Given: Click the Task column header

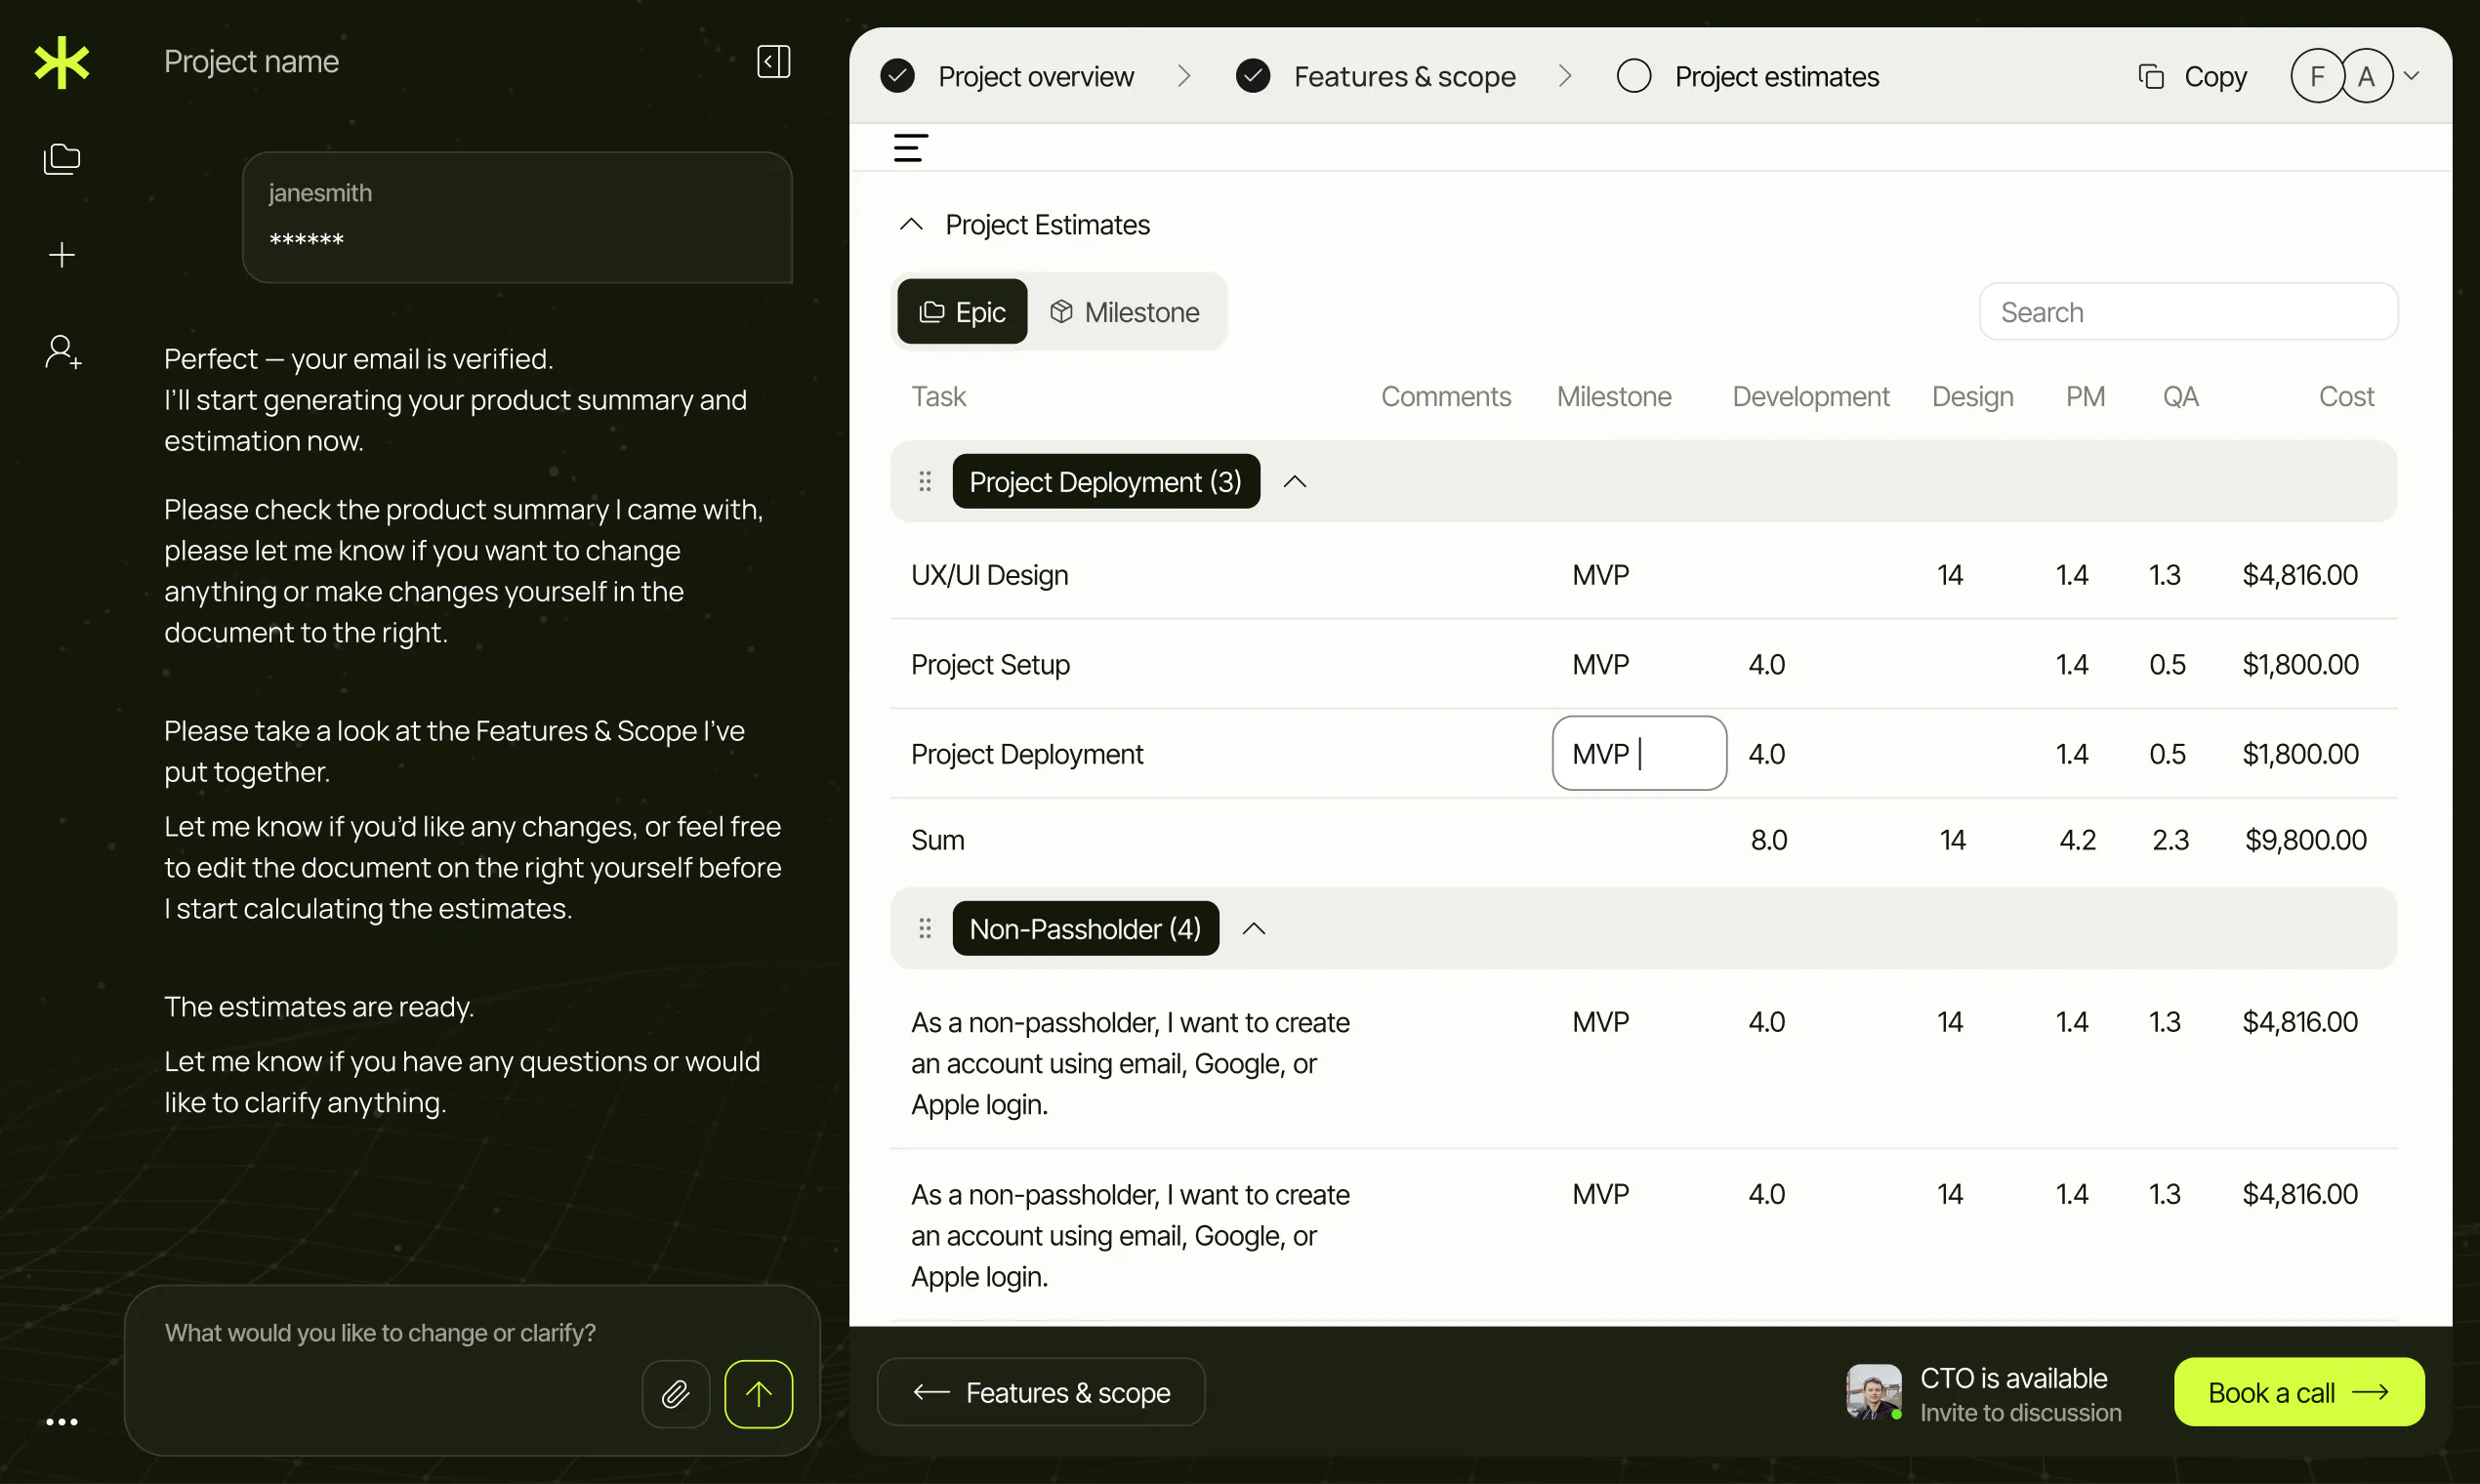Looking at the screenshot, I should click(938, 397).
